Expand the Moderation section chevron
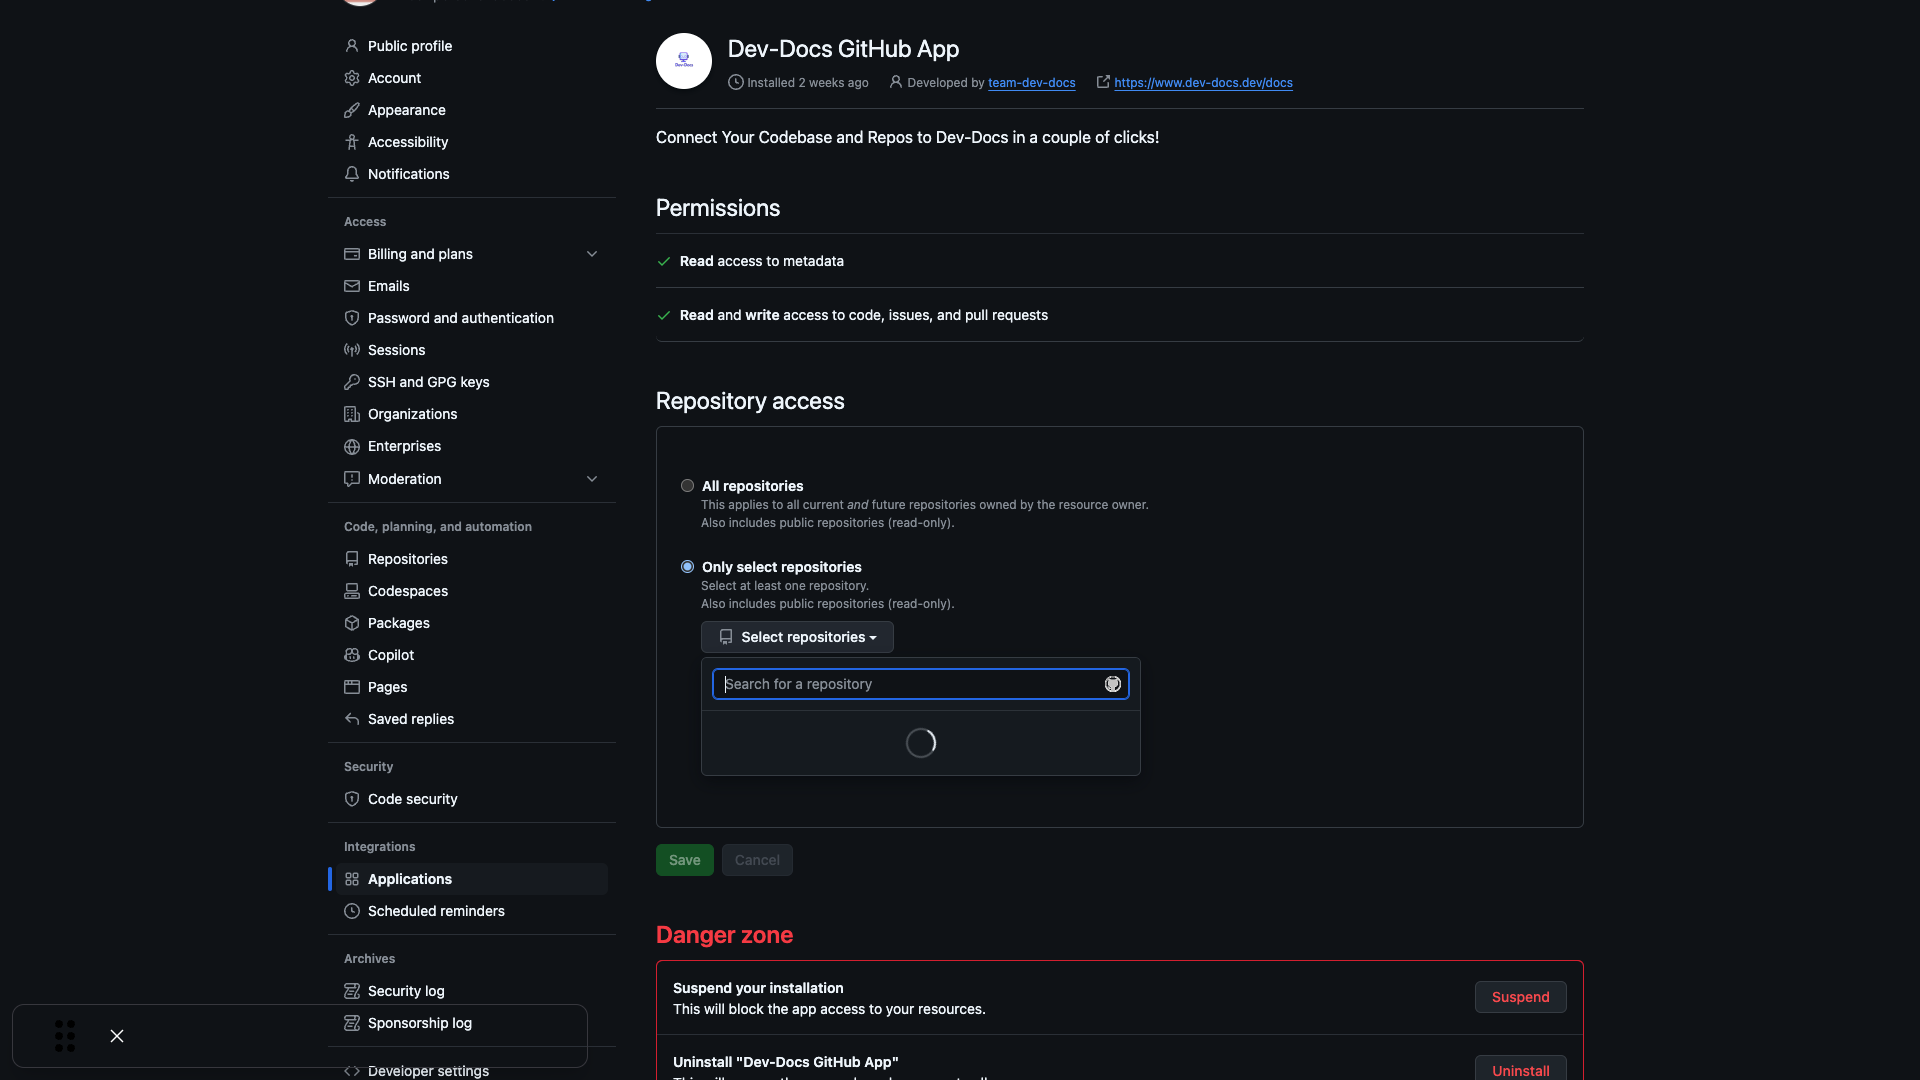Viewport: 1920px width, 1080px height. [x=592, y=479]
